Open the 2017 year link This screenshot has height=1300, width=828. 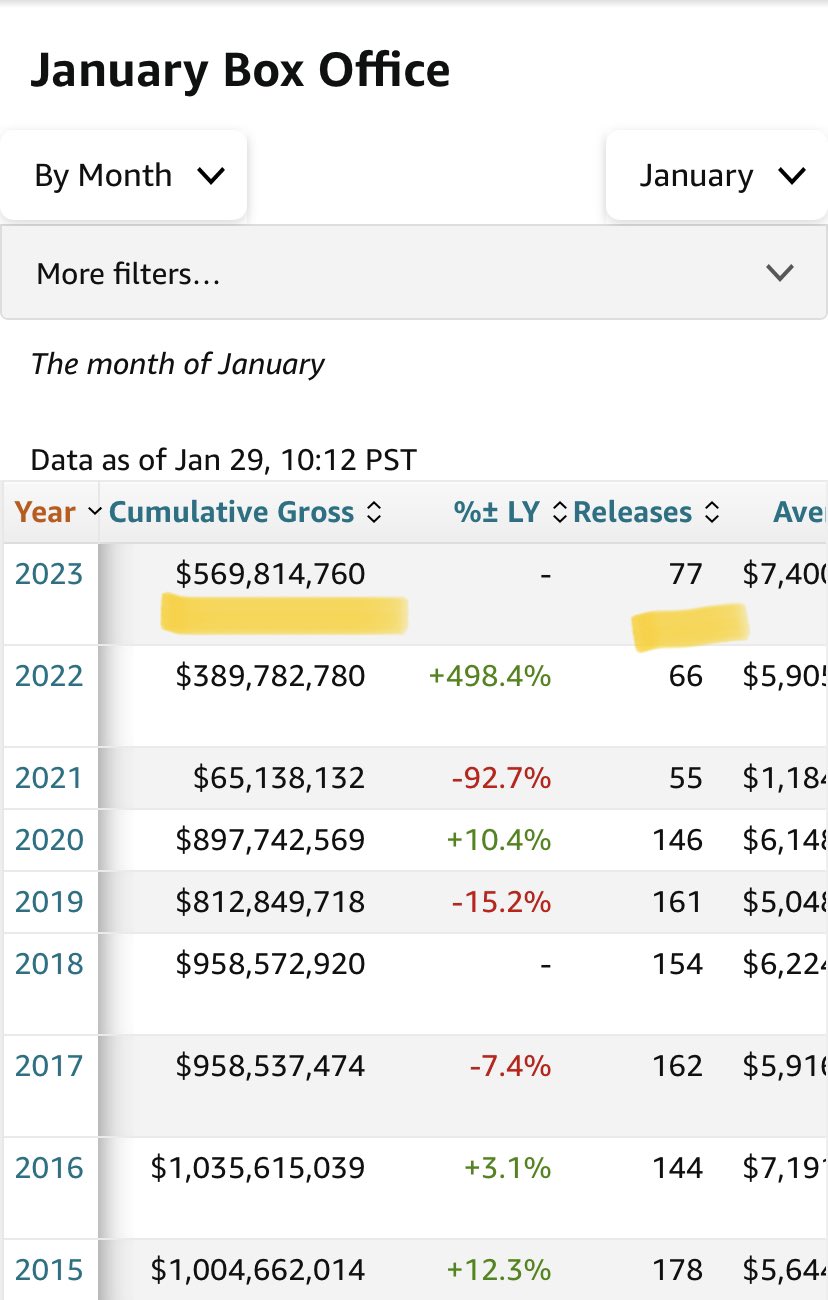click(x=48, y=1066)
